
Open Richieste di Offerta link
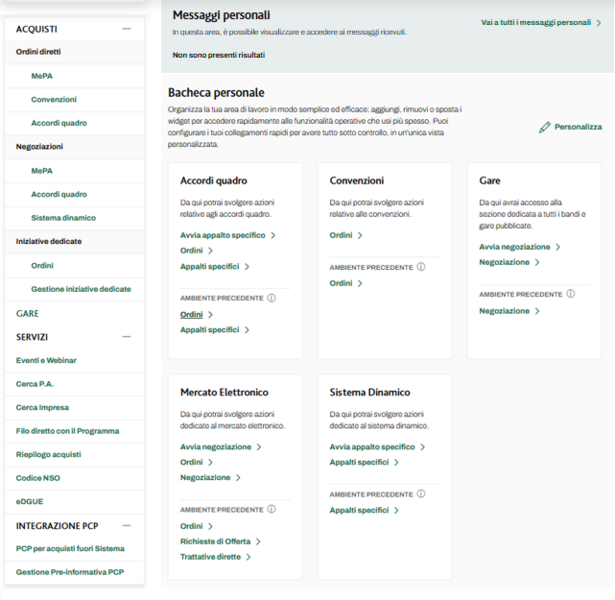pyautogui.click(x=216, y=541)
